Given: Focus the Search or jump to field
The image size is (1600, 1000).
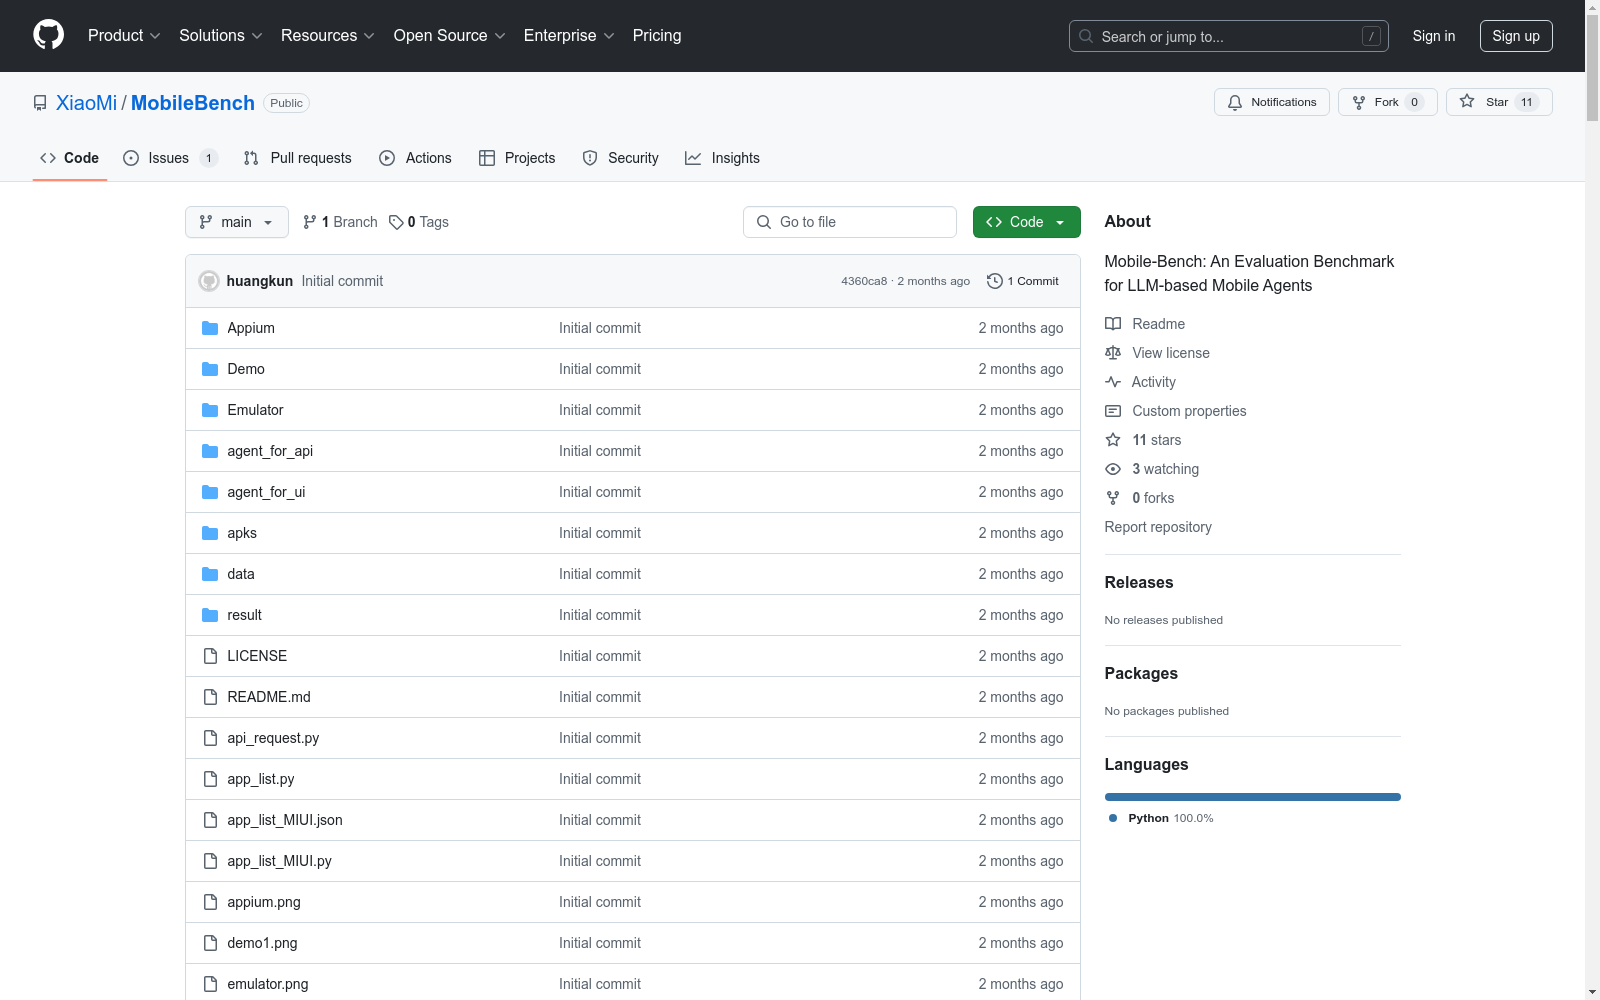Looking at the screenshot, I should tap(1229, 36).
